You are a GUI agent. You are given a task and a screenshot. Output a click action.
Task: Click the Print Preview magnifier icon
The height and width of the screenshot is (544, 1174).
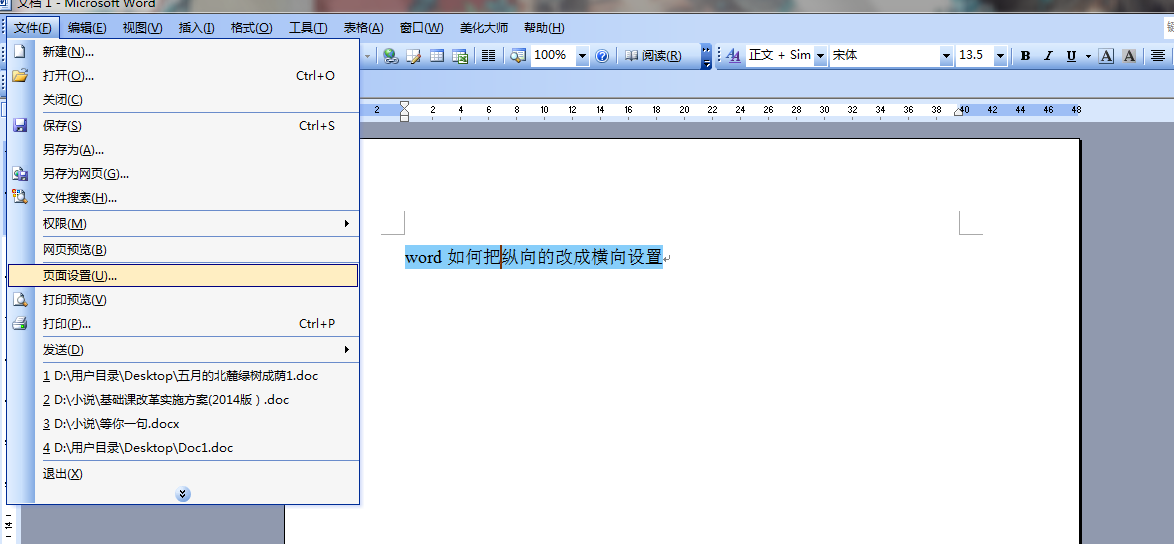click(20, 299)
